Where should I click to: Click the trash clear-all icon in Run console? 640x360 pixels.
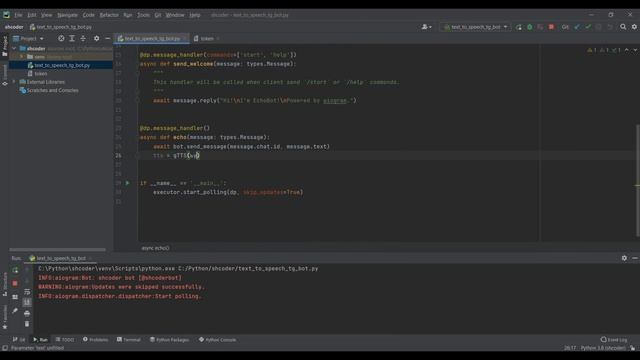27,324
